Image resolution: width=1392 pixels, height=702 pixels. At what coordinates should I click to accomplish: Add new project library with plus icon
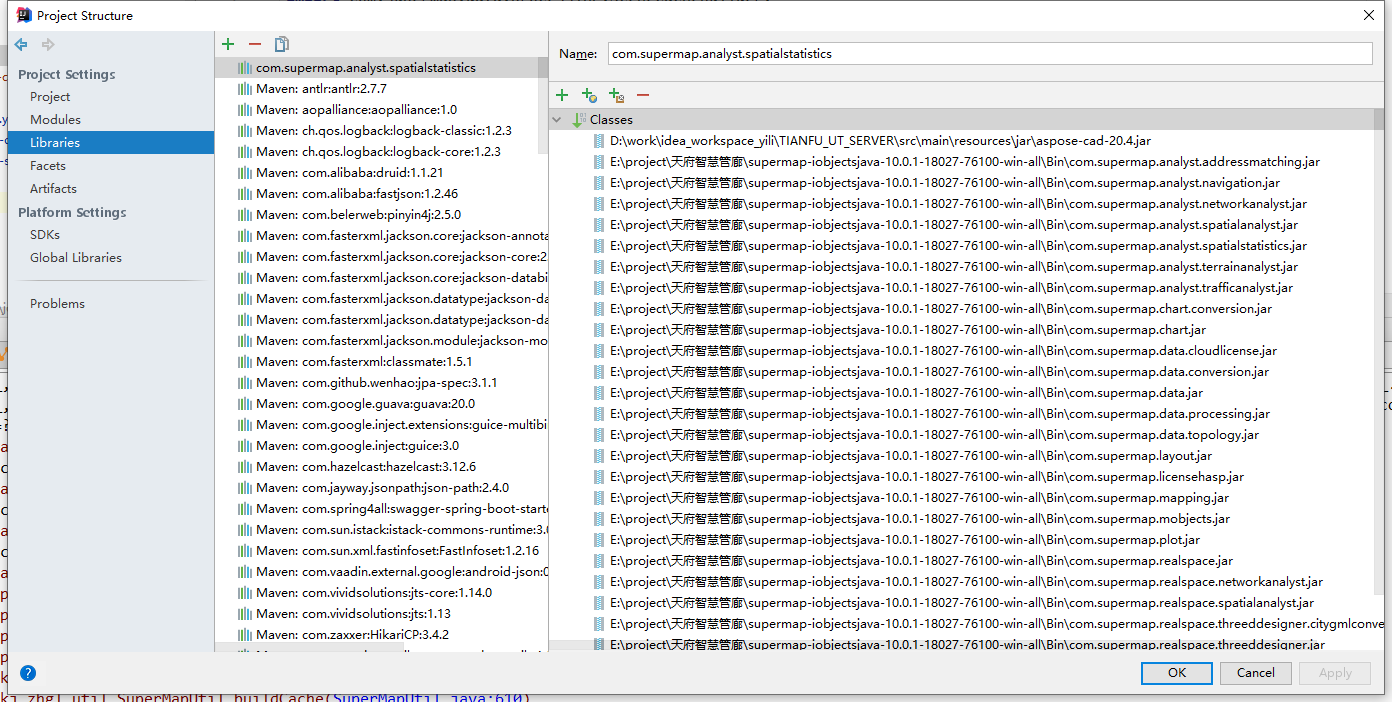point(228,44)
